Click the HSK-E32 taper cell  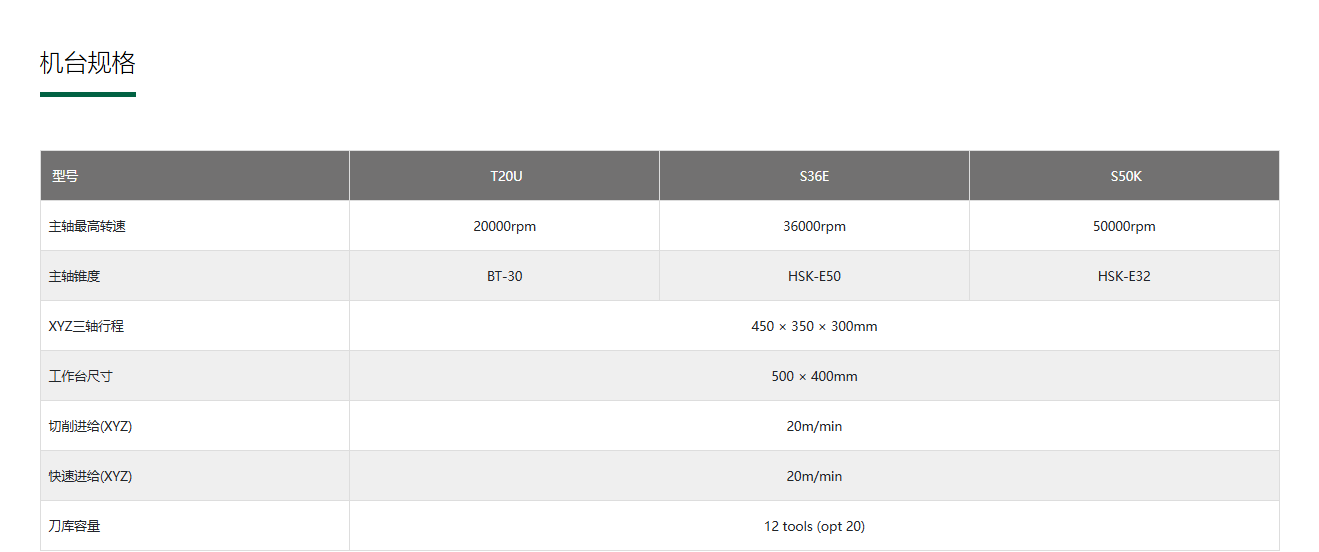tap(1124, 276)
